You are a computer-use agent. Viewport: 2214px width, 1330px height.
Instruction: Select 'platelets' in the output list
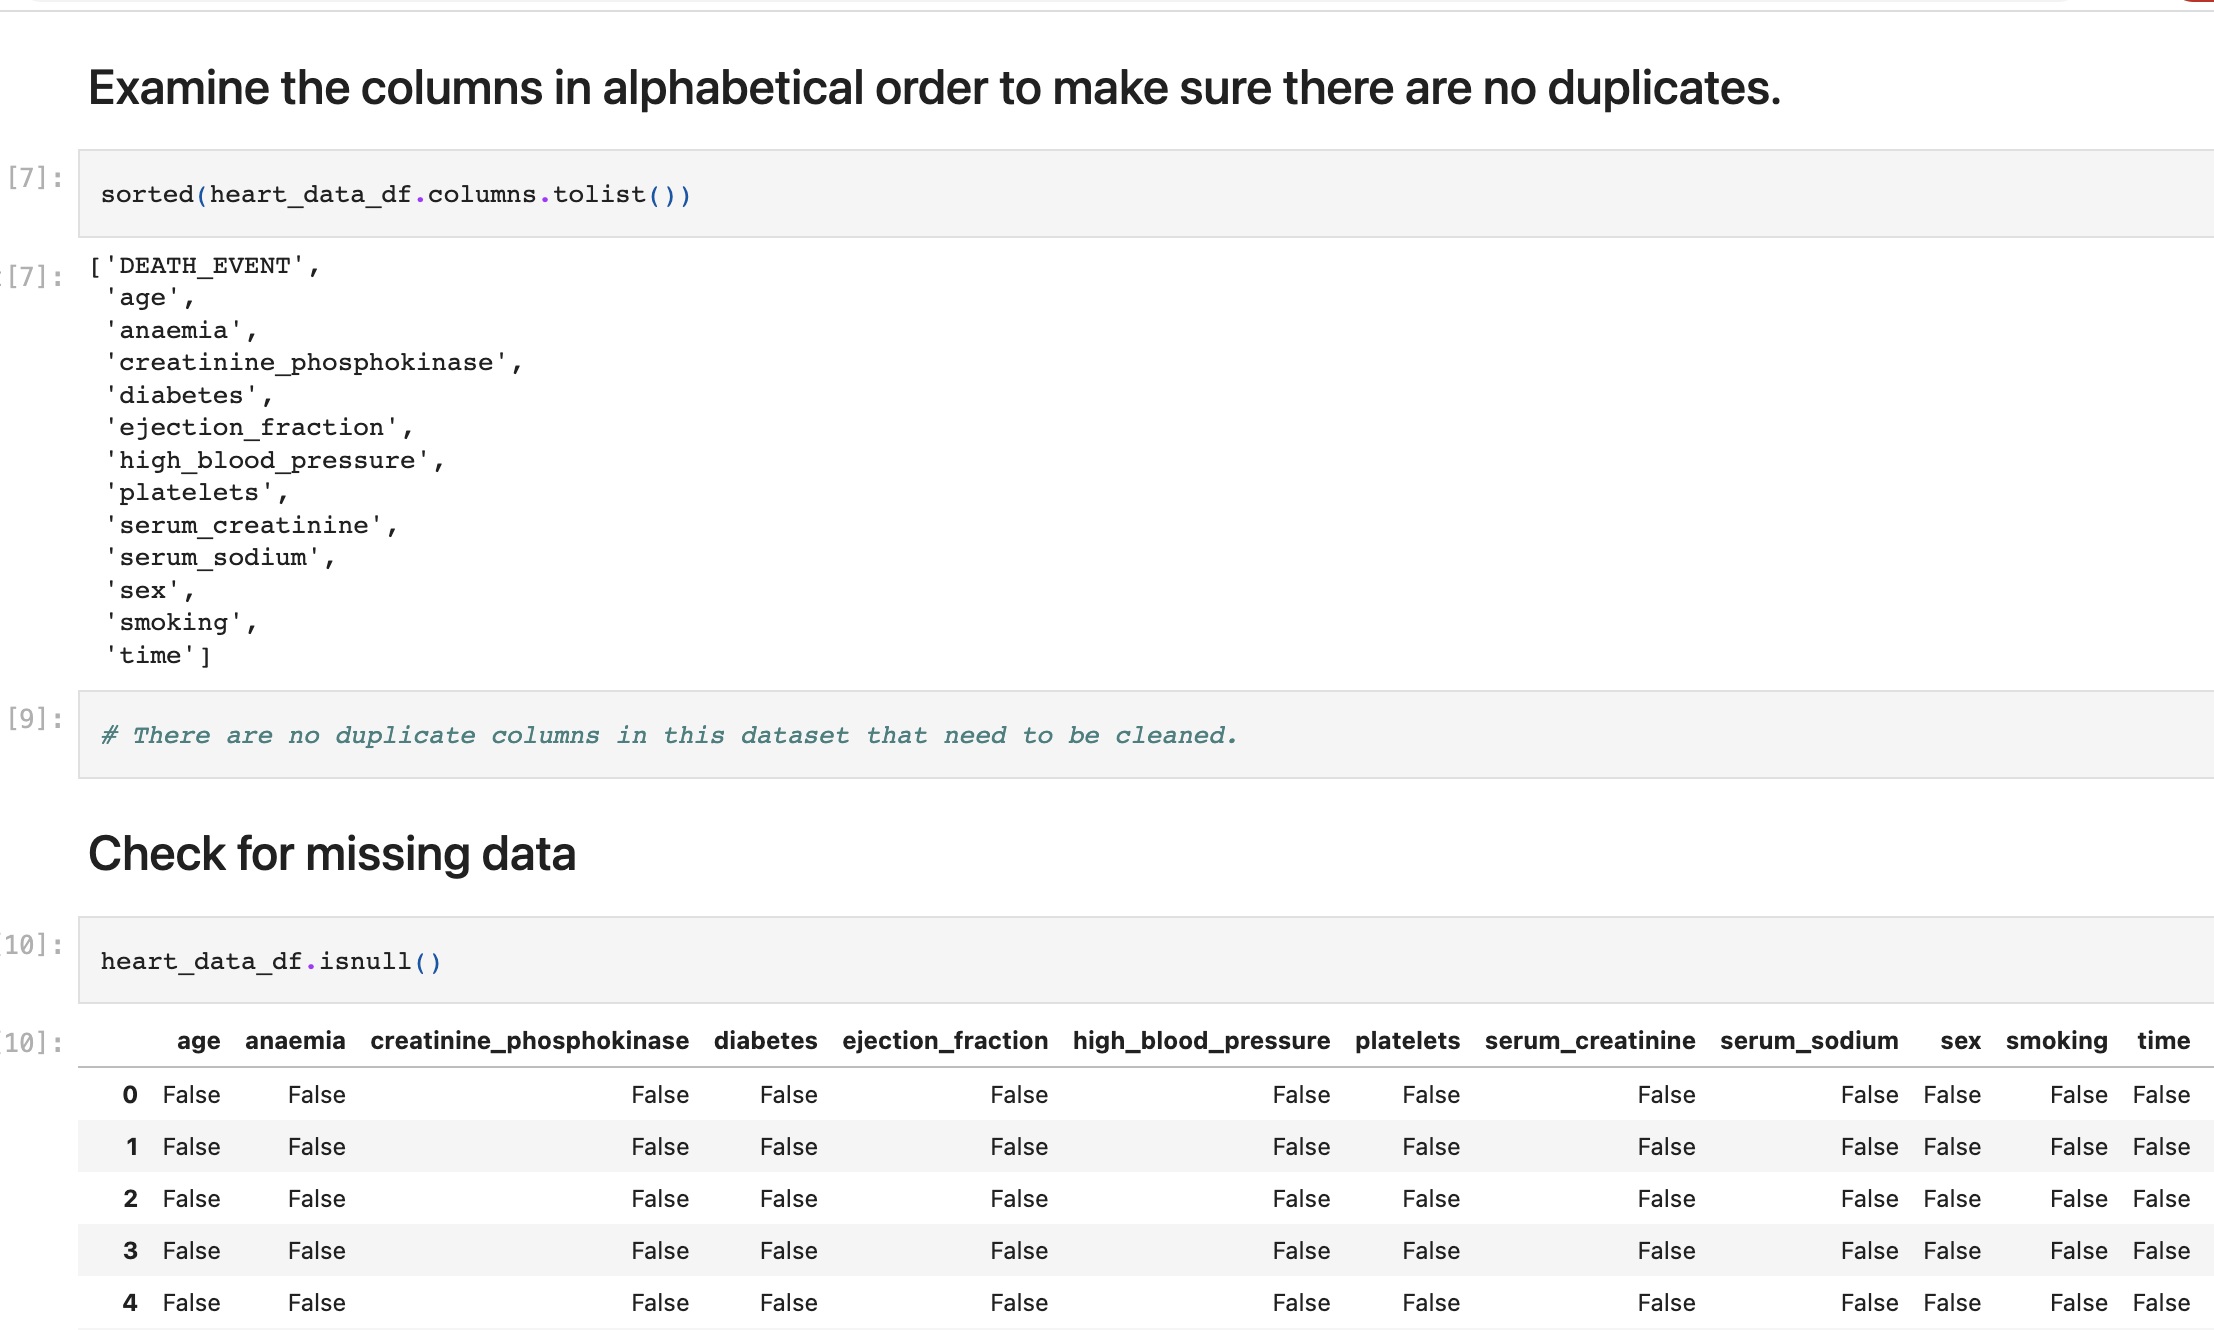click(x=189, y=493)
